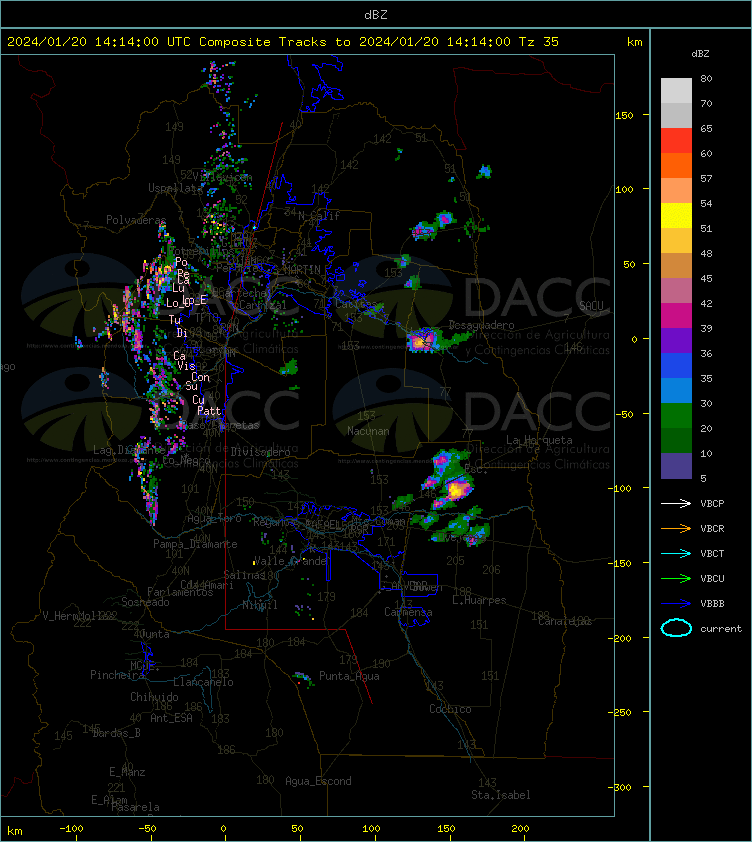Click the '200' tick on the horizontal axis
The height and width of the screenshot is (842, 752).
pos(520,829)
